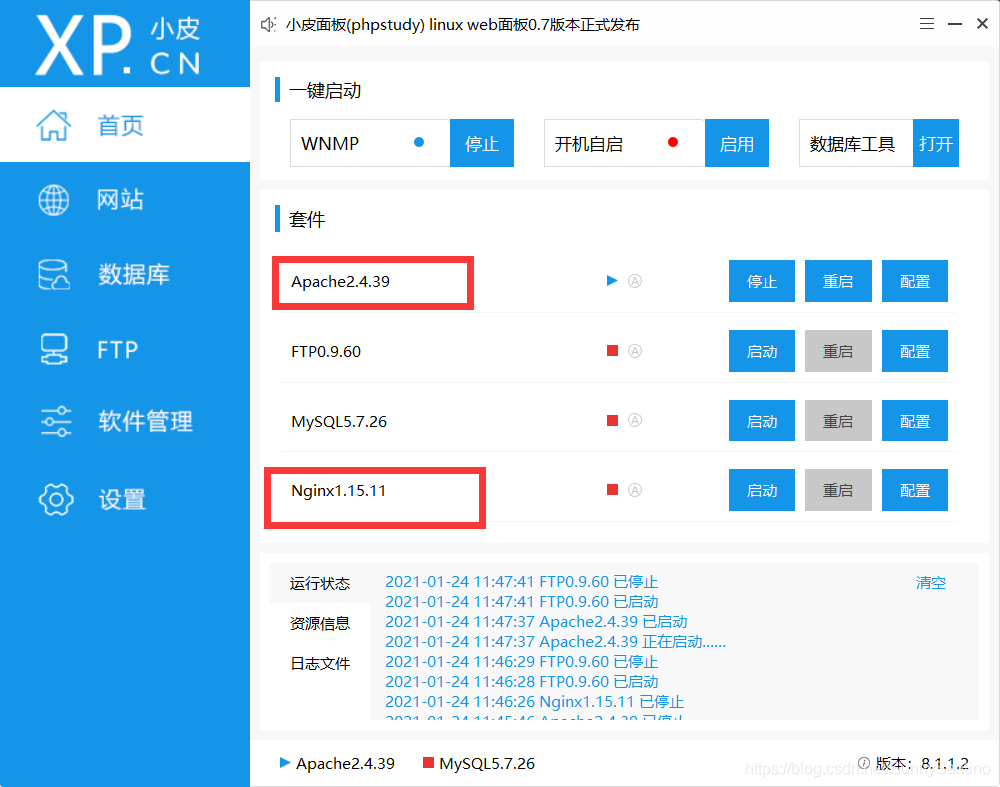Switch to the 日志文件 tab
The height and width of the screenshot is (787, 1000).
pyautogui.click(x=320, y=662)
